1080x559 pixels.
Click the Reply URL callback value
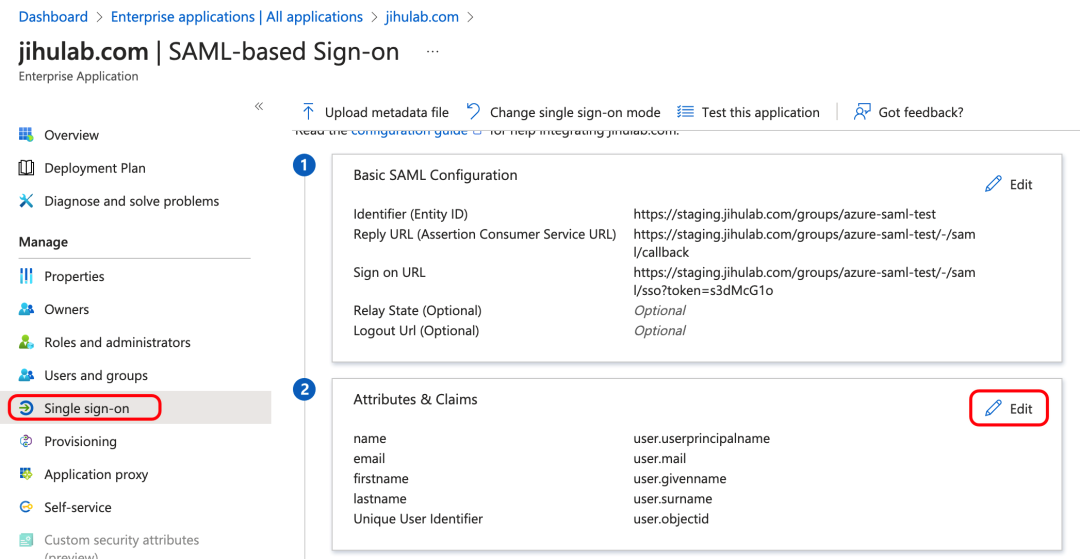(804, 244)
